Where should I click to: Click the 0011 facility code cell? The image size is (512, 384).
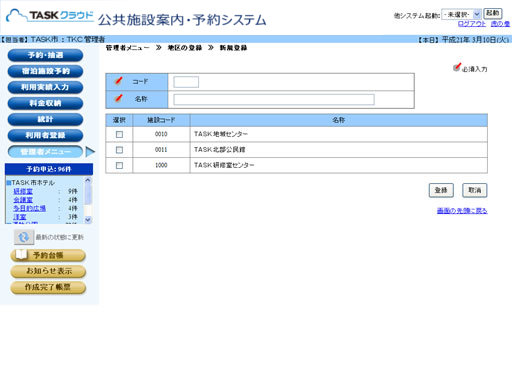click(161, 150)
